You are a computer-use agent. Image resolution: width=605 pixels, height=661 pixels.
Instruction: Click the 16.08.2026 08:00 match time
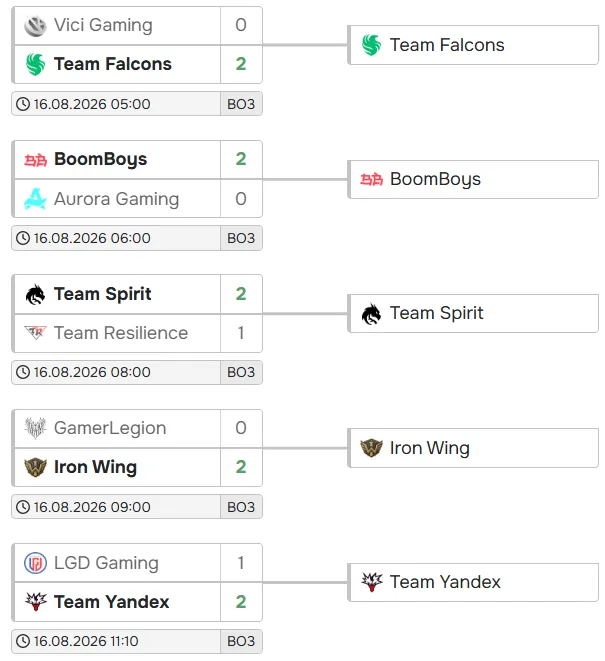[x=92, y=372]
